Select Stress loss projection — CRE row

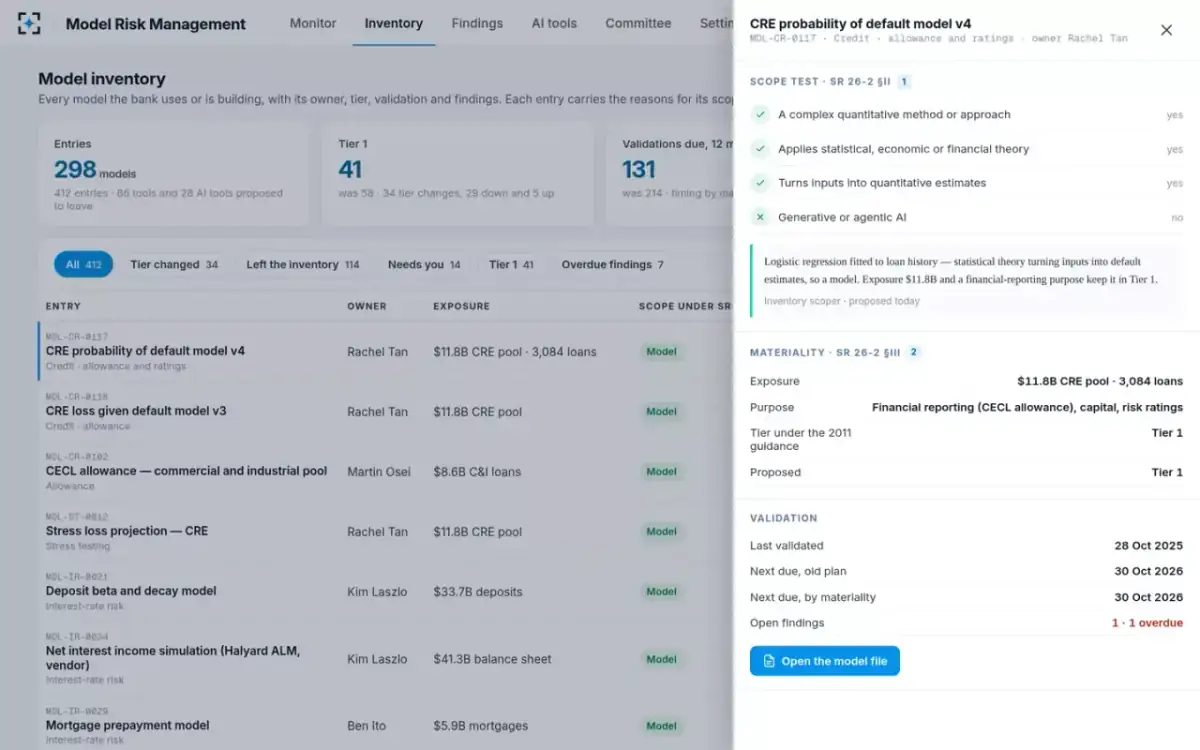click(386, 531)
